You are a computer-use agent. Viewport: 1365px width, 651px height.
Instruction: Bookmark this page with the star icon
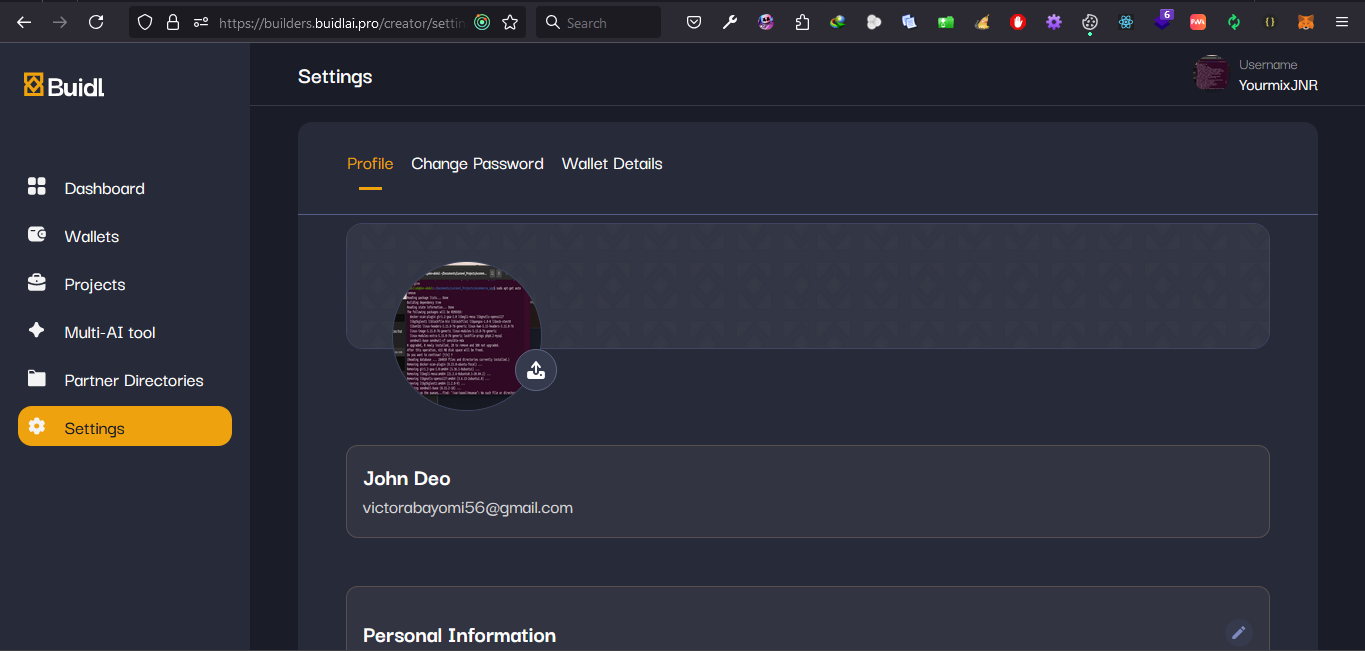coord(510,22)
